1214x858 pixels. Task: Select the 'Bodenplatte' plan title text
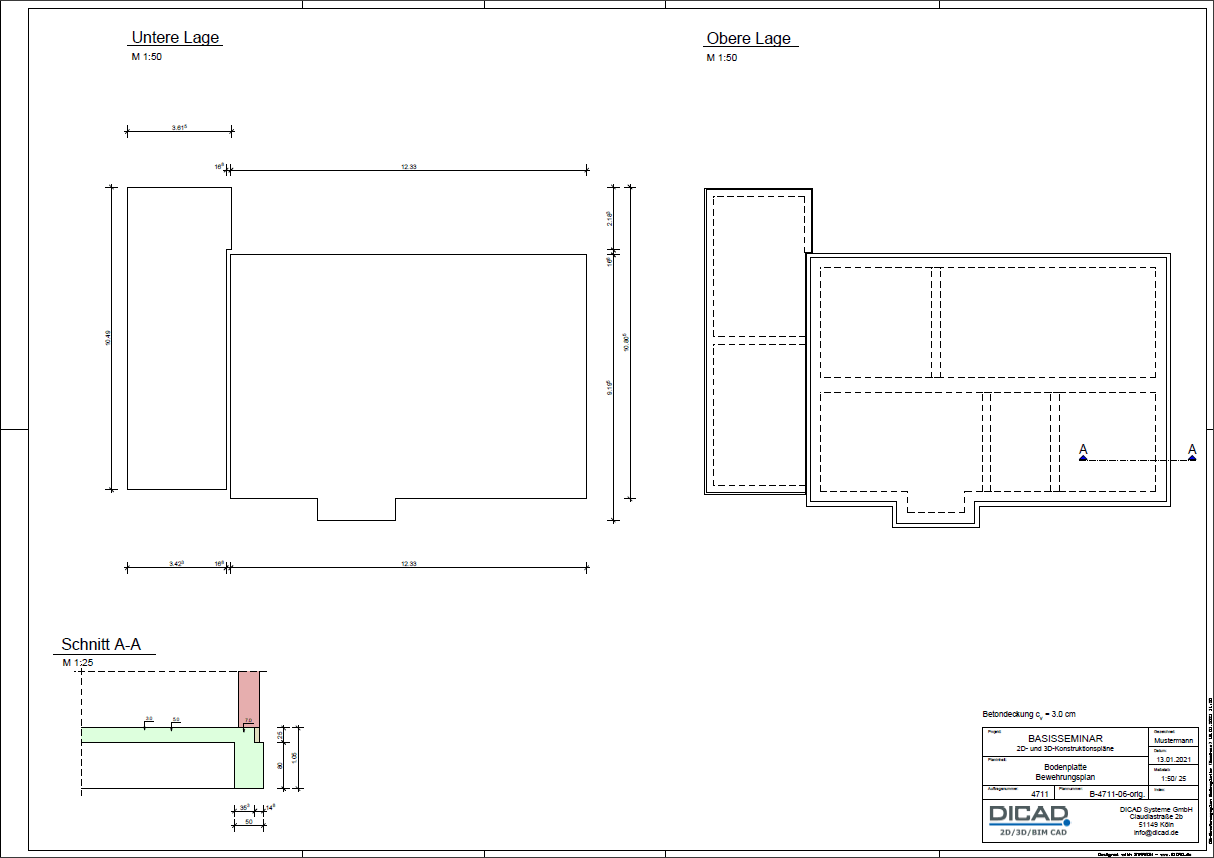pos(1065,767)
